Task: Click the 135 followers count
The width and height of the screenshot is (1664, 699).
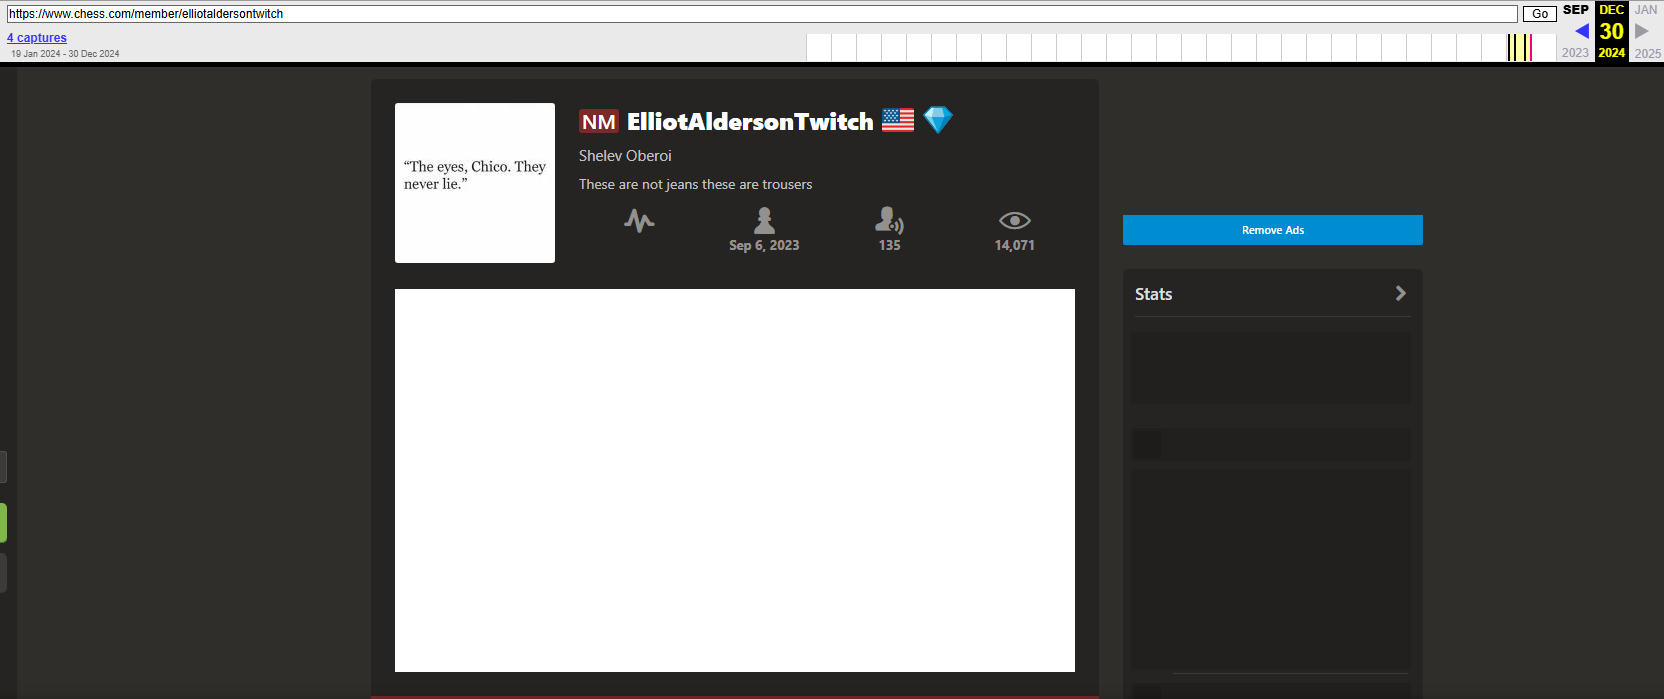Action: [889, 245]
